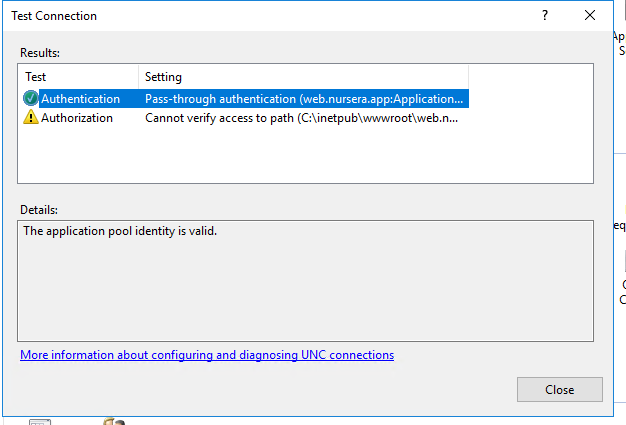Select the Authentication row label

pyautogui.click(x=80, y=99)
